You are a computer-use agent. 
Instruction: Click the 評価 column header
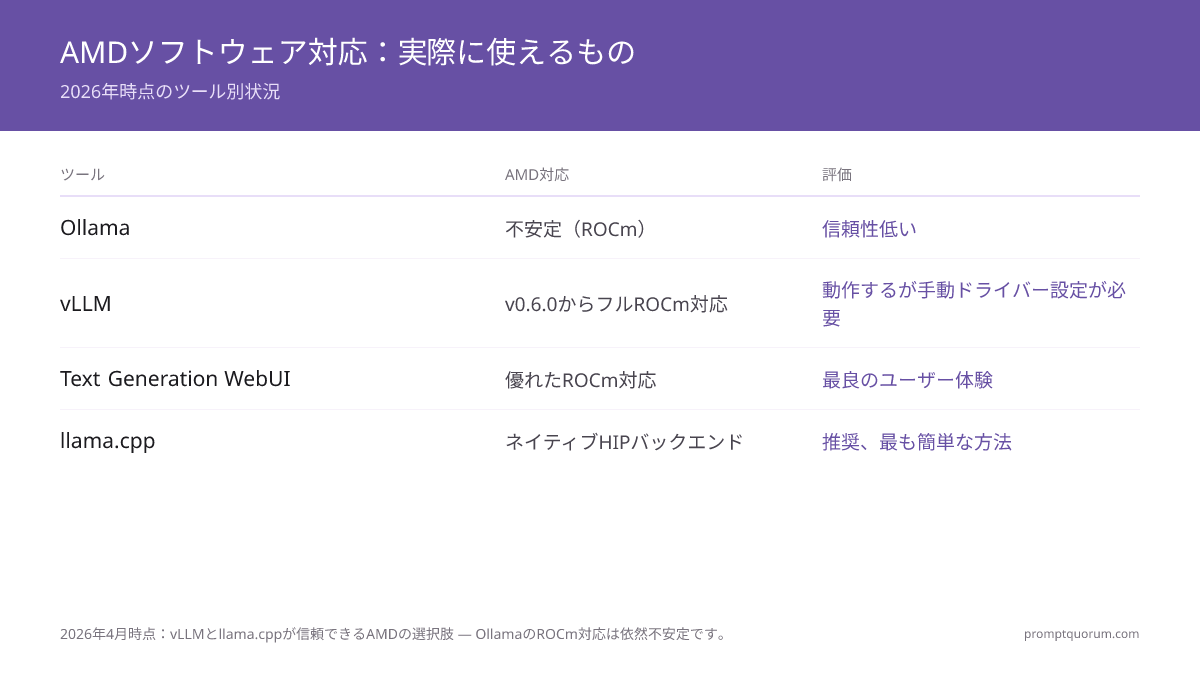837,174
